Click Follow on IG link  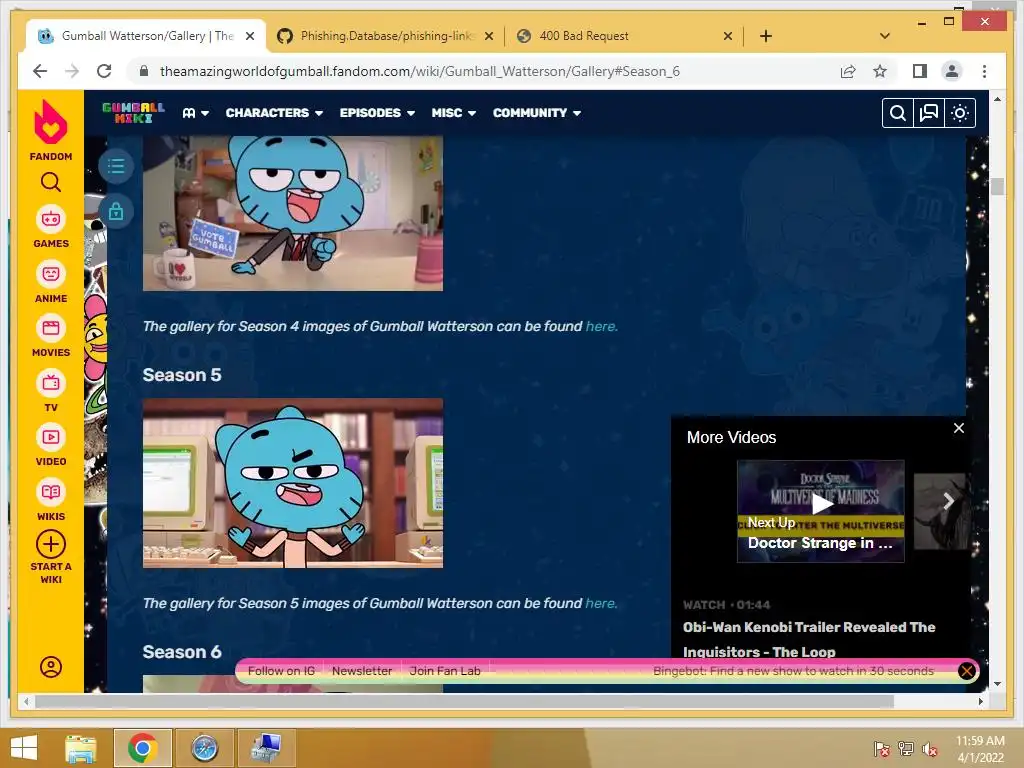click(x=281, y=671)
